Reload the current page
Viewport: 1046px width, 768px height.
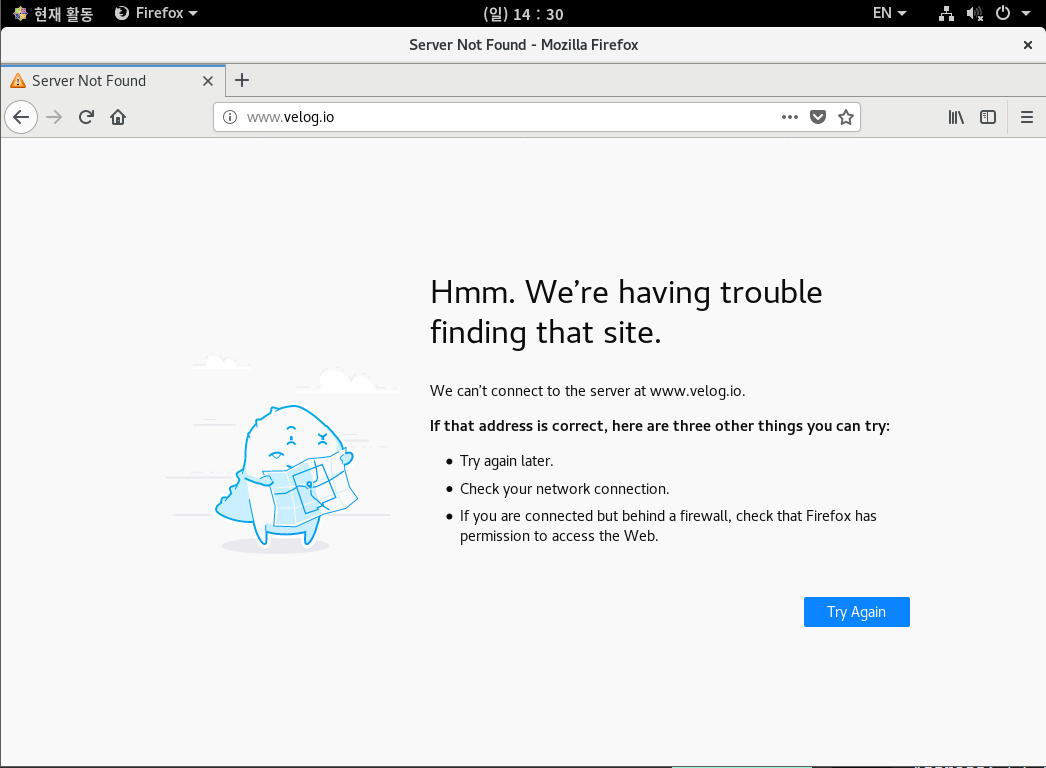click(86, 117)
